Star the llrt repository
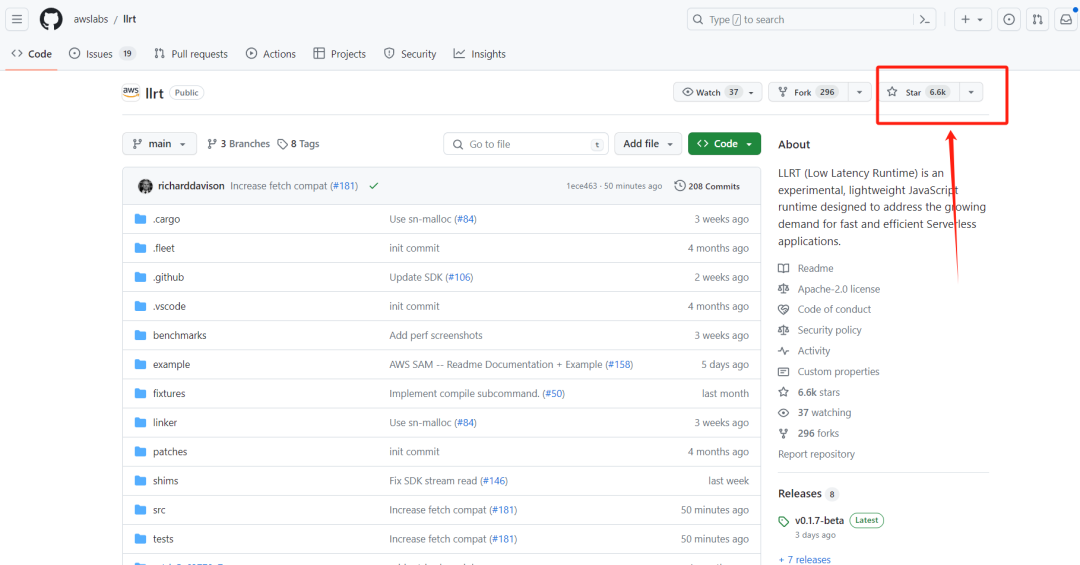Viewport: 1080px width, 565px height. pyautogui.click(x=919, y=92)
